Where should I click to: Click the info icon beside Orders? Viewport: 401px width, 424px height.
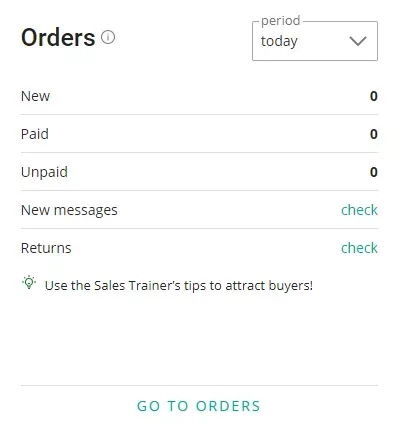coord(108,37)
